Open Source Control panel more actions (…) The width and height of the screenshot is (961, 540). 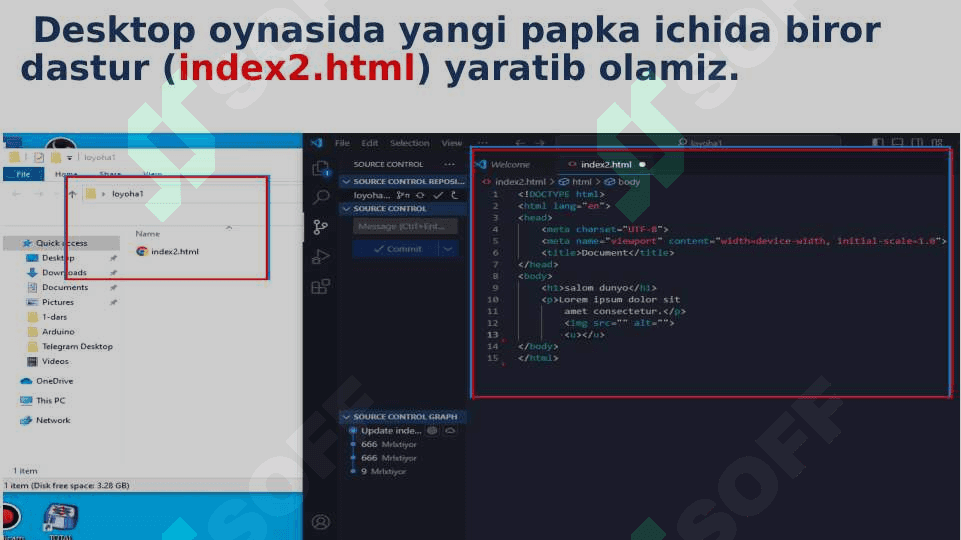(x=449, y=164)
